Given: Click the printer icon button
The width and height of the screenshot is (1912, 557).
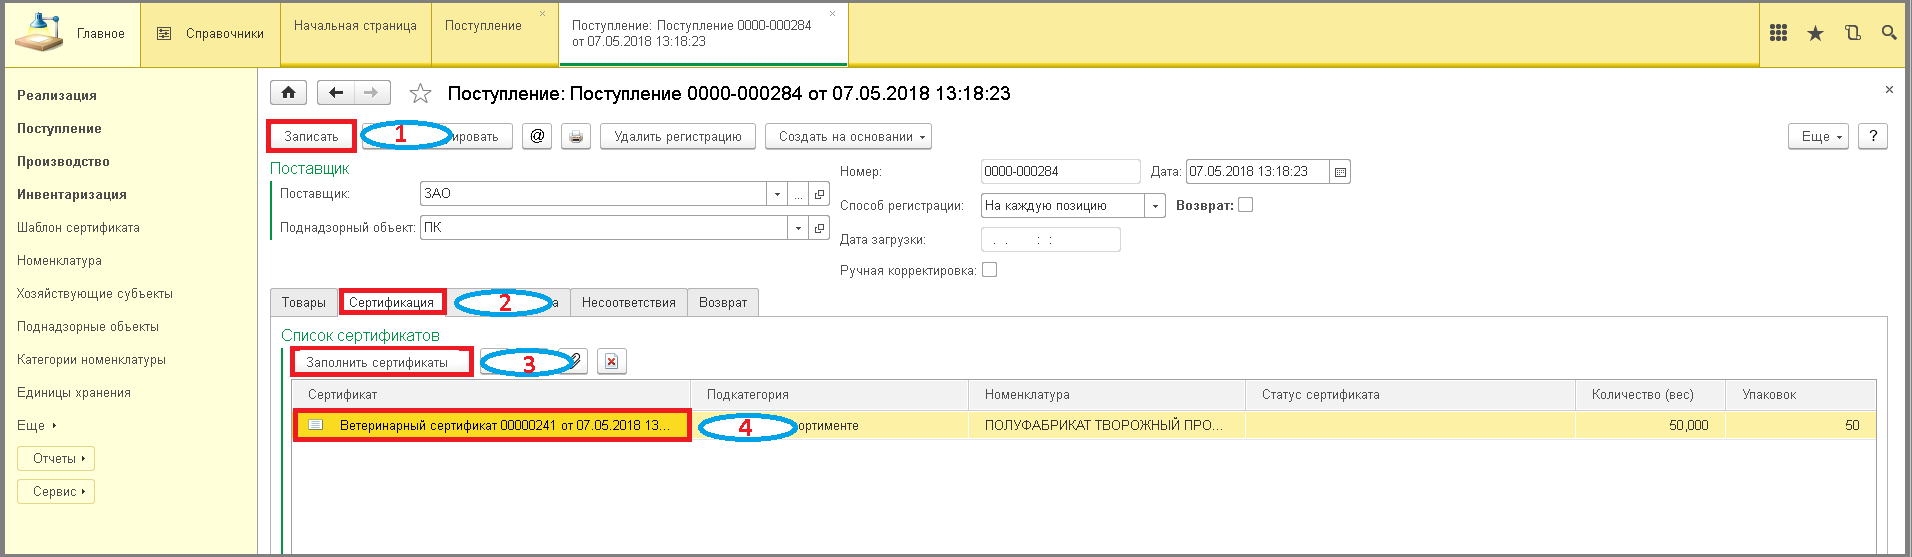Looking at the screenshot, I should click(x=576, y=136).
